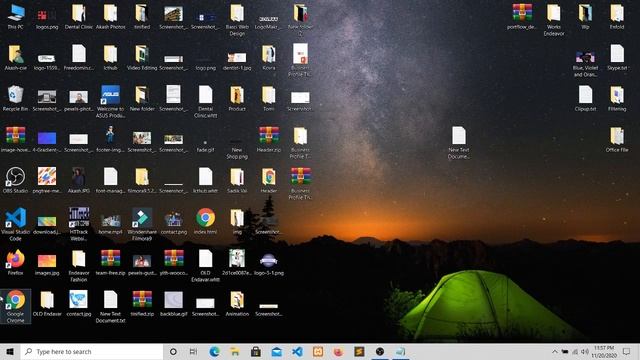Select the Akash.JPG photo file
Viewport: 640px width, 360px height.
(79, 180)
